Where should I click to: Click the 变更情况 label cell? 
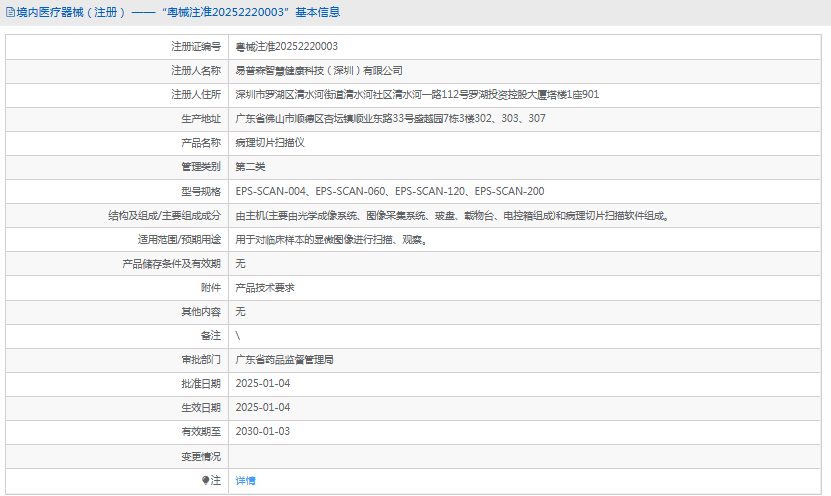coord(117,456)
